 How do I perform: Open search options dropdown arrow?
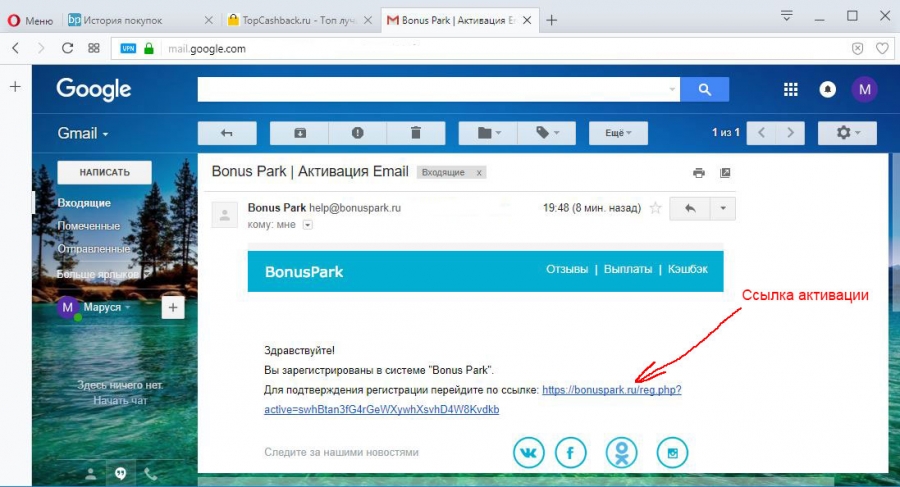click(672, 90)
